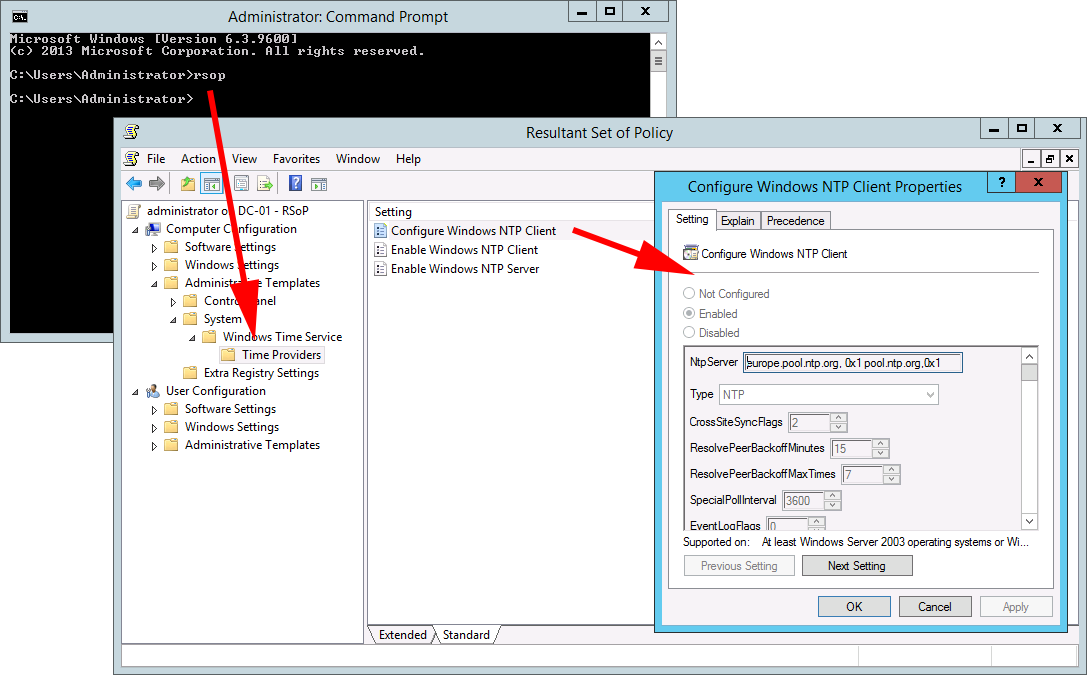Screen dimensions: 1087x675
Task: Click the Back navigation arrow in the toolbar
Action: [x=133, y=183]
